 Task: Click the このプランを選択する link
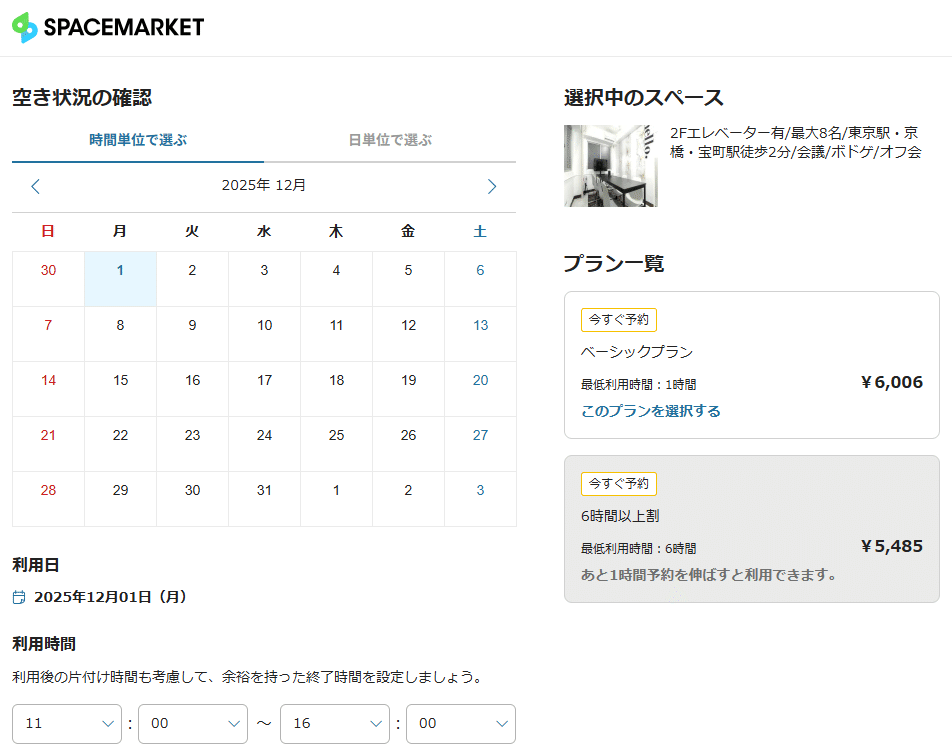[651, 411]
